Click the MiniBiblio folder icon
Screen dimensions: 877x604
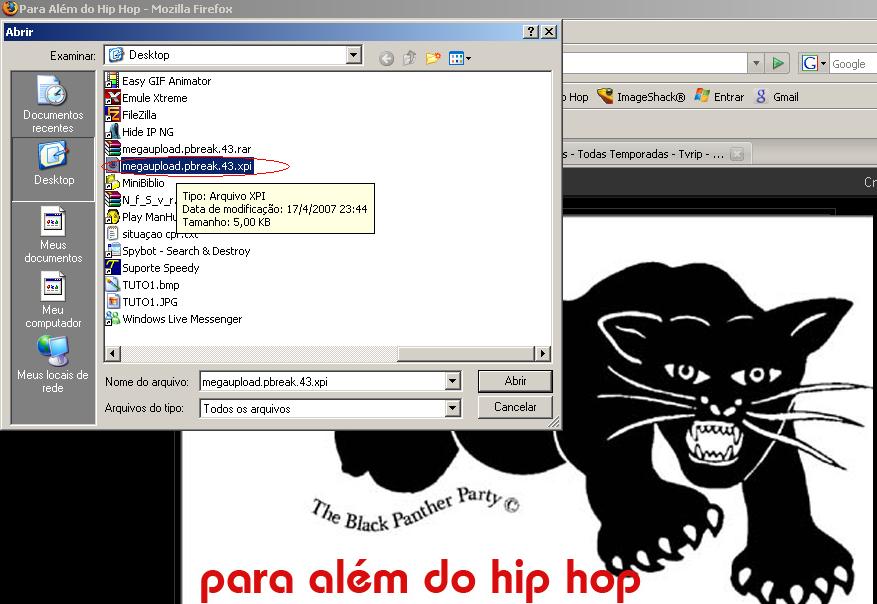click(x=112, y=183)
